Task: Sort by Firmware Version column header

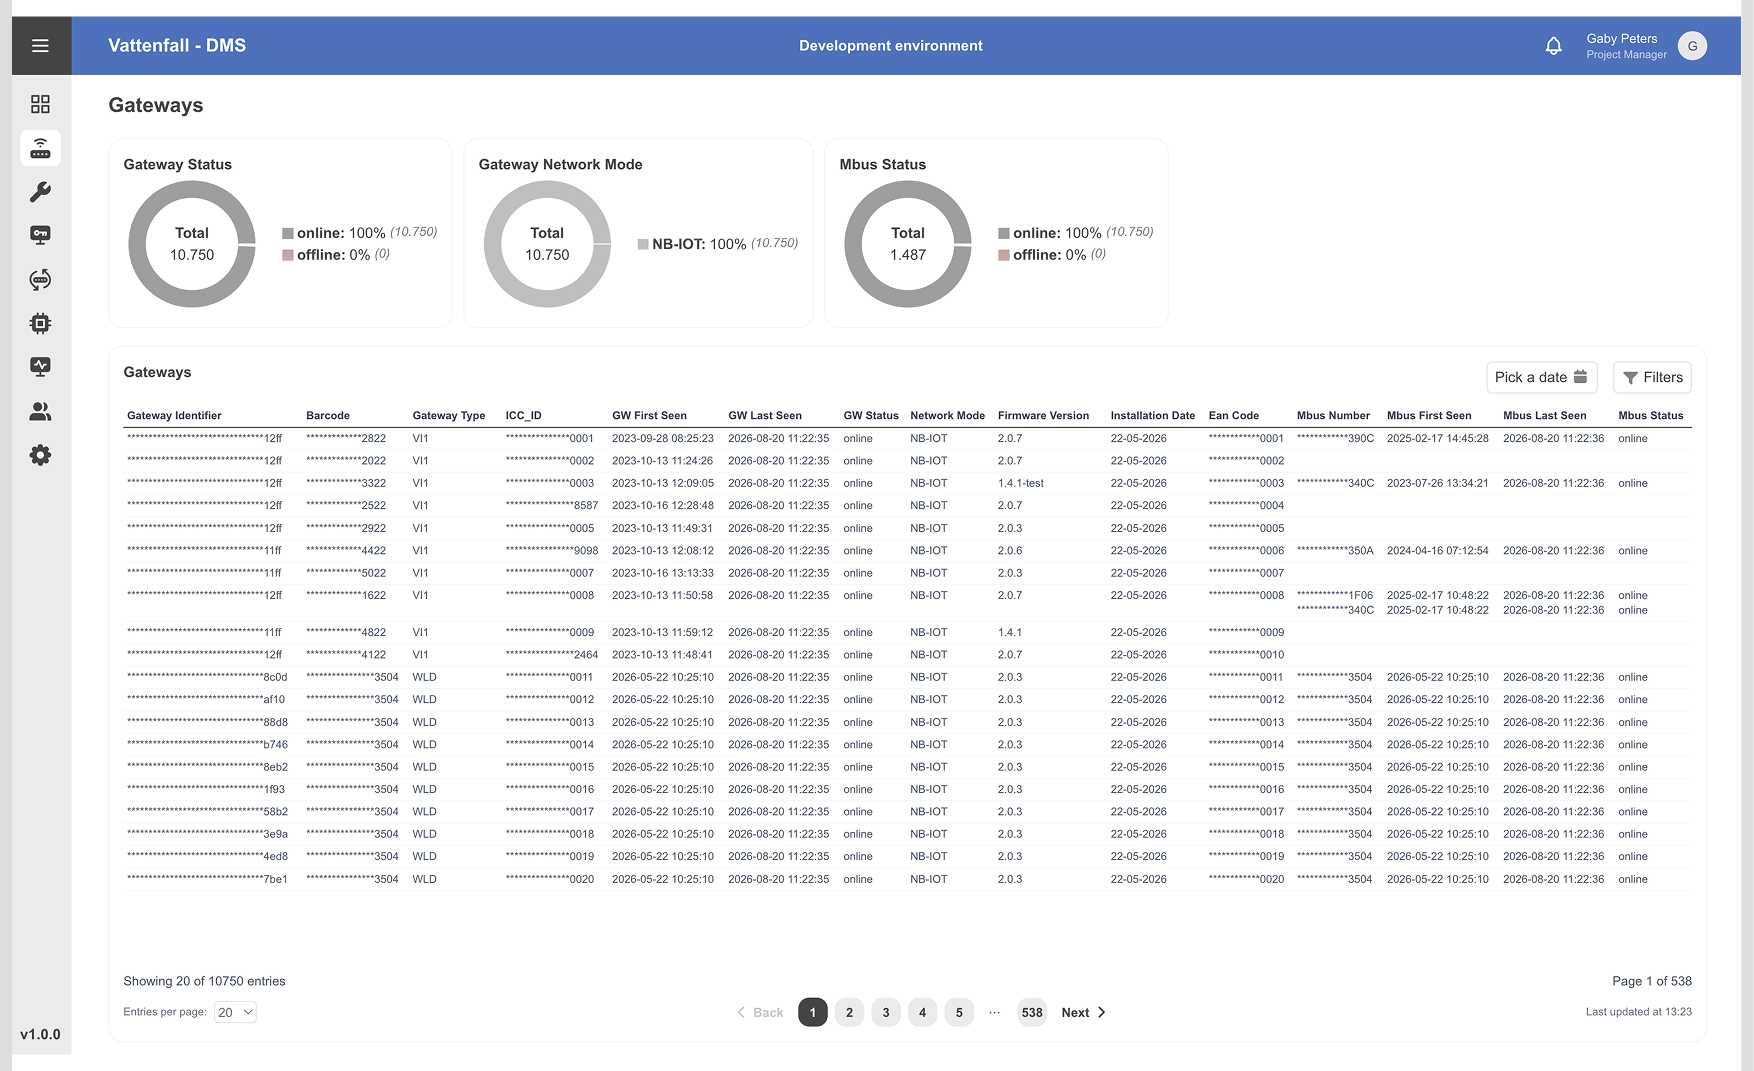Action: (1043, 415)
